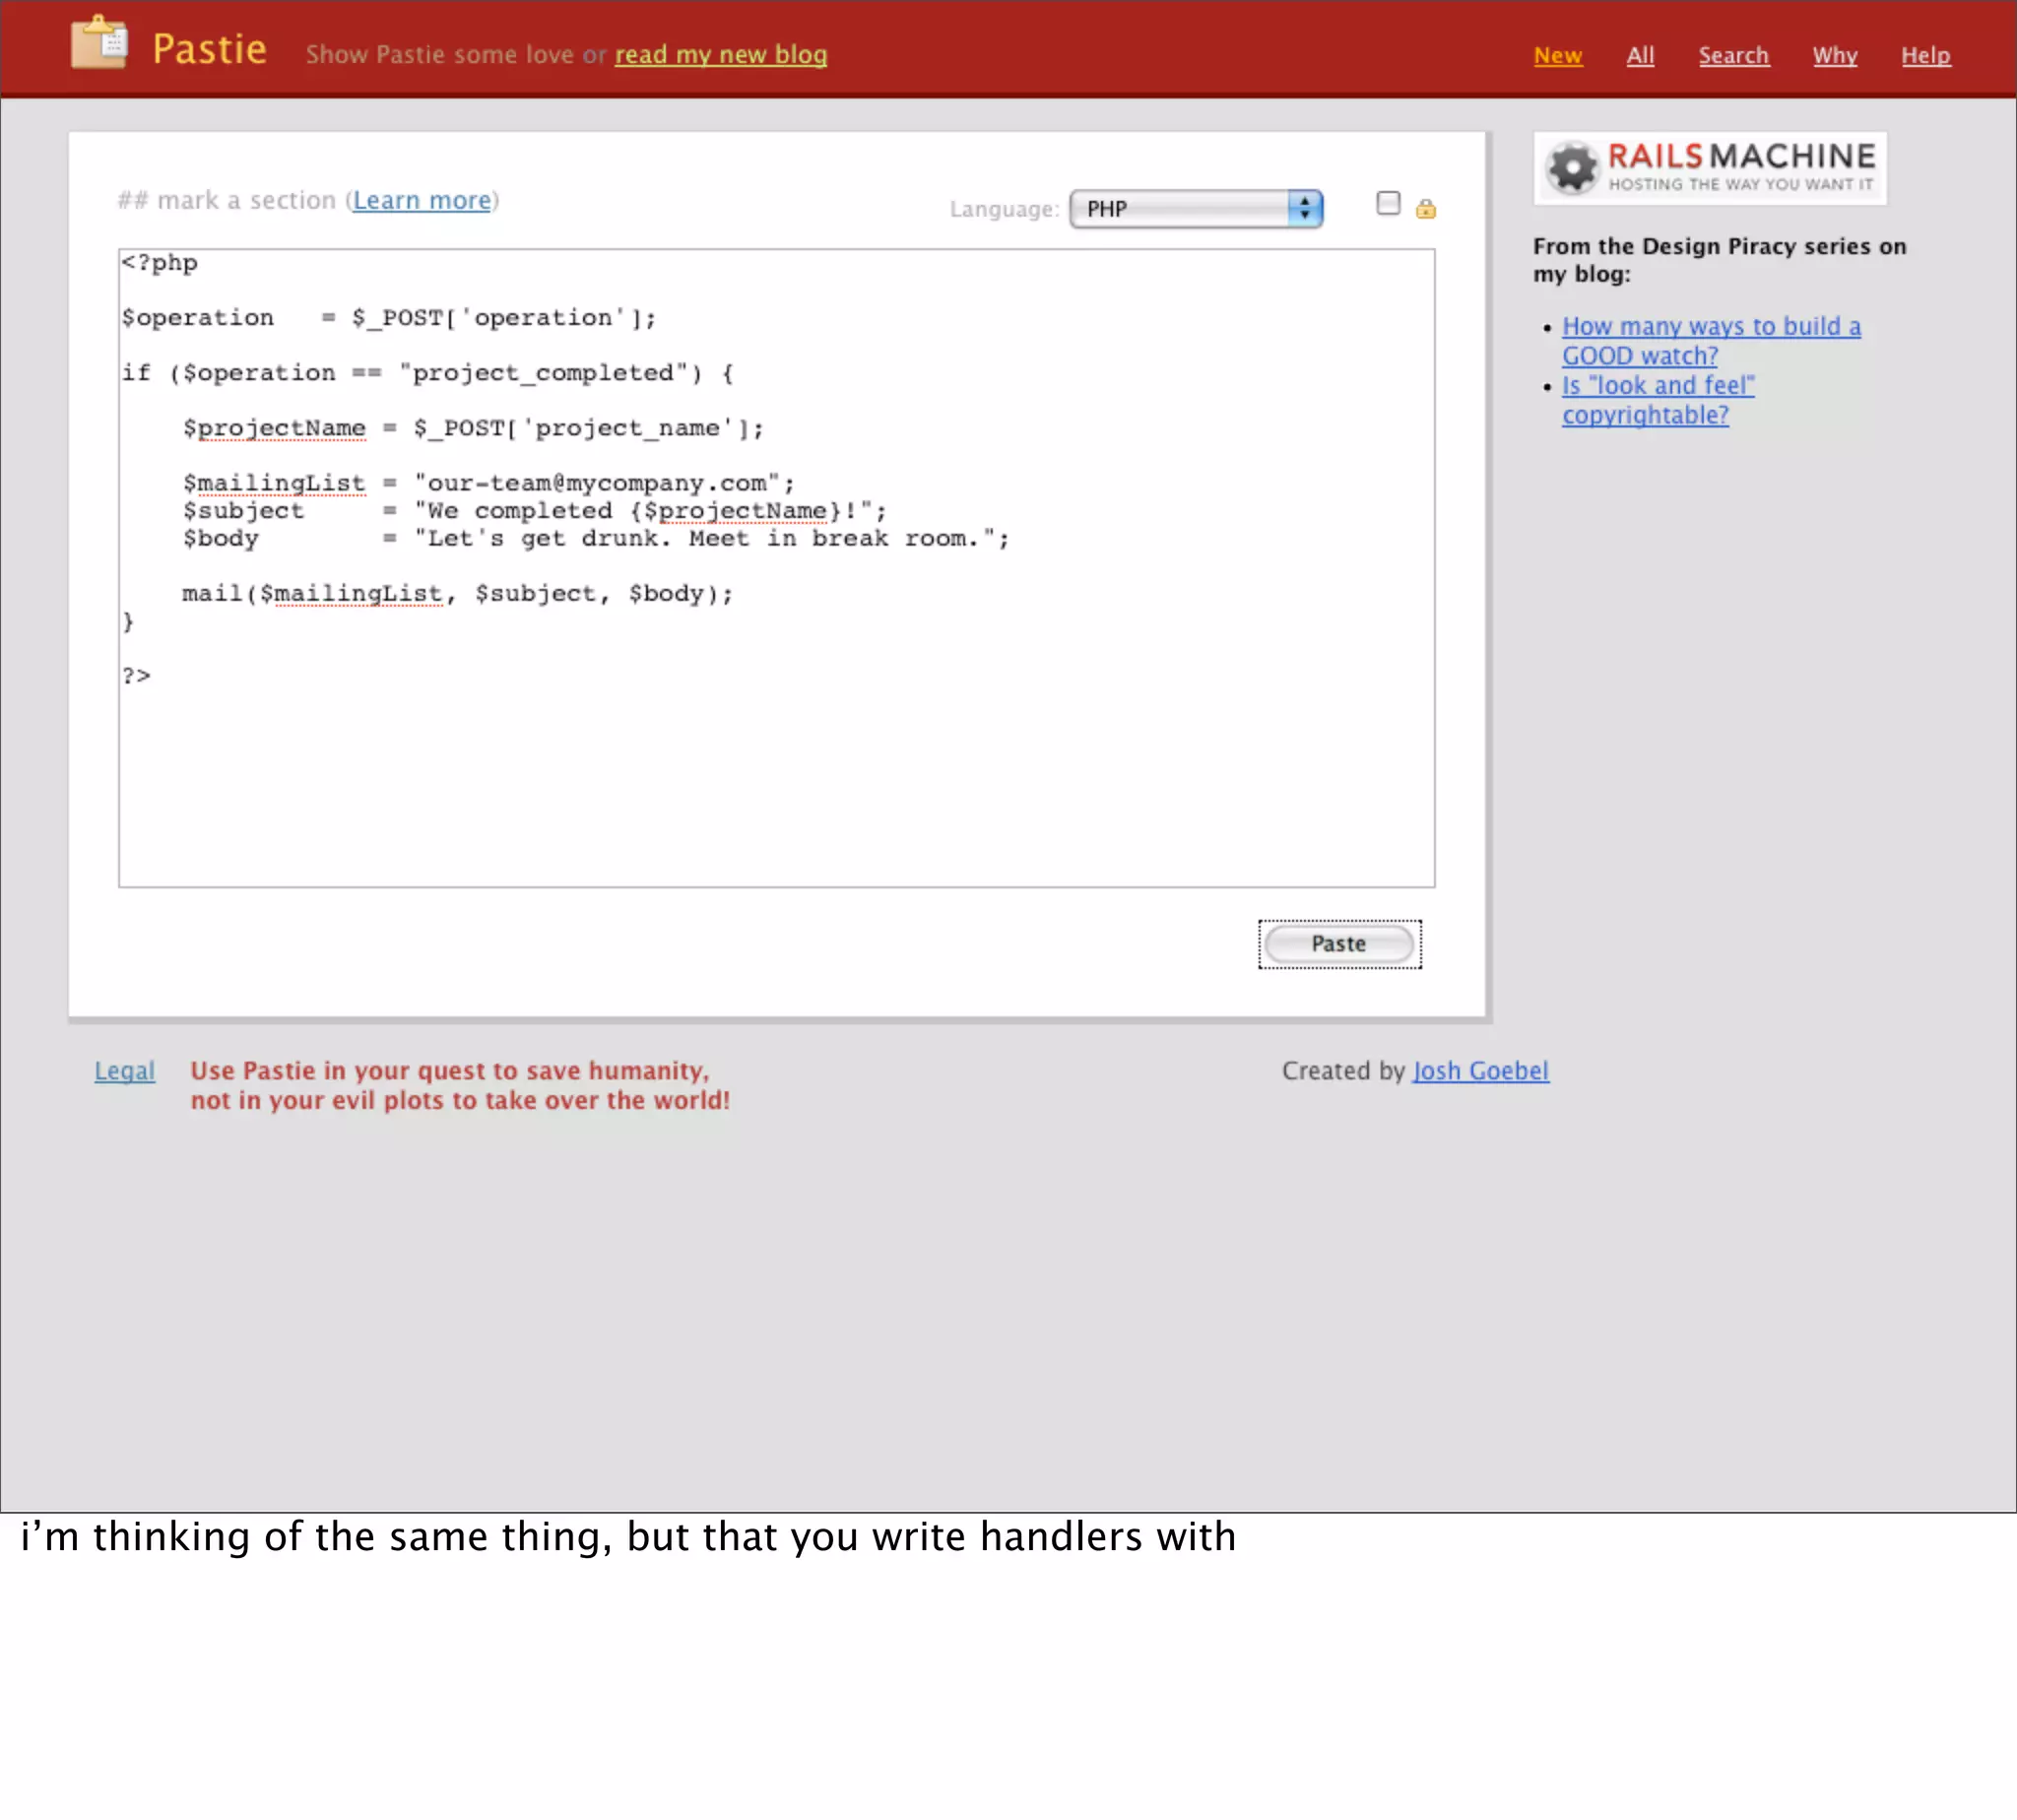This screenshot has width=2017, height=1820.
Task: Check the private paste checkbox
Action: [1388, 204]
